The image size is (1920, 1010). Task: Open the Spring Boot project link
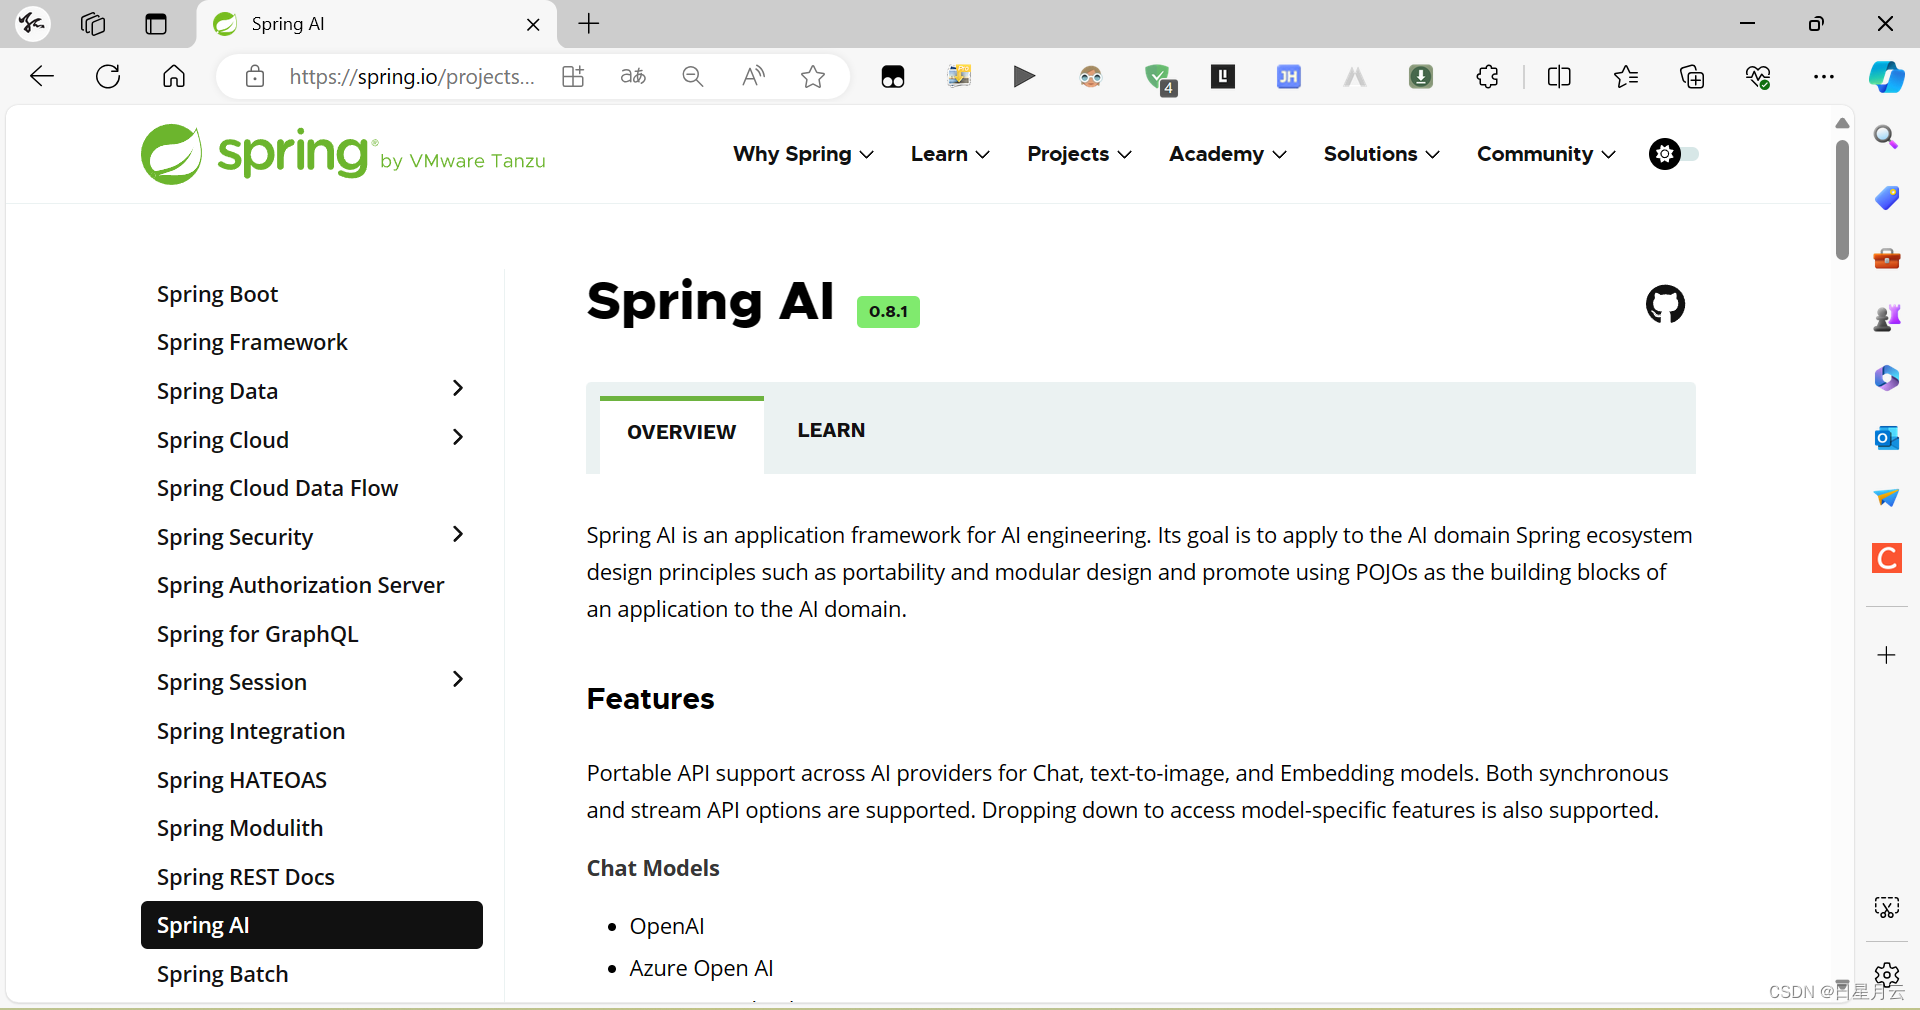tap(217, 294)
